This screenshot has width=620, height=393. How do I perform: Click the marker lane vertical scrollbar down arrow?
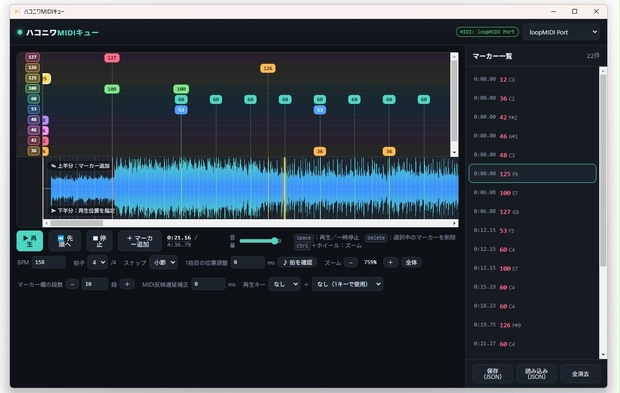454,153
